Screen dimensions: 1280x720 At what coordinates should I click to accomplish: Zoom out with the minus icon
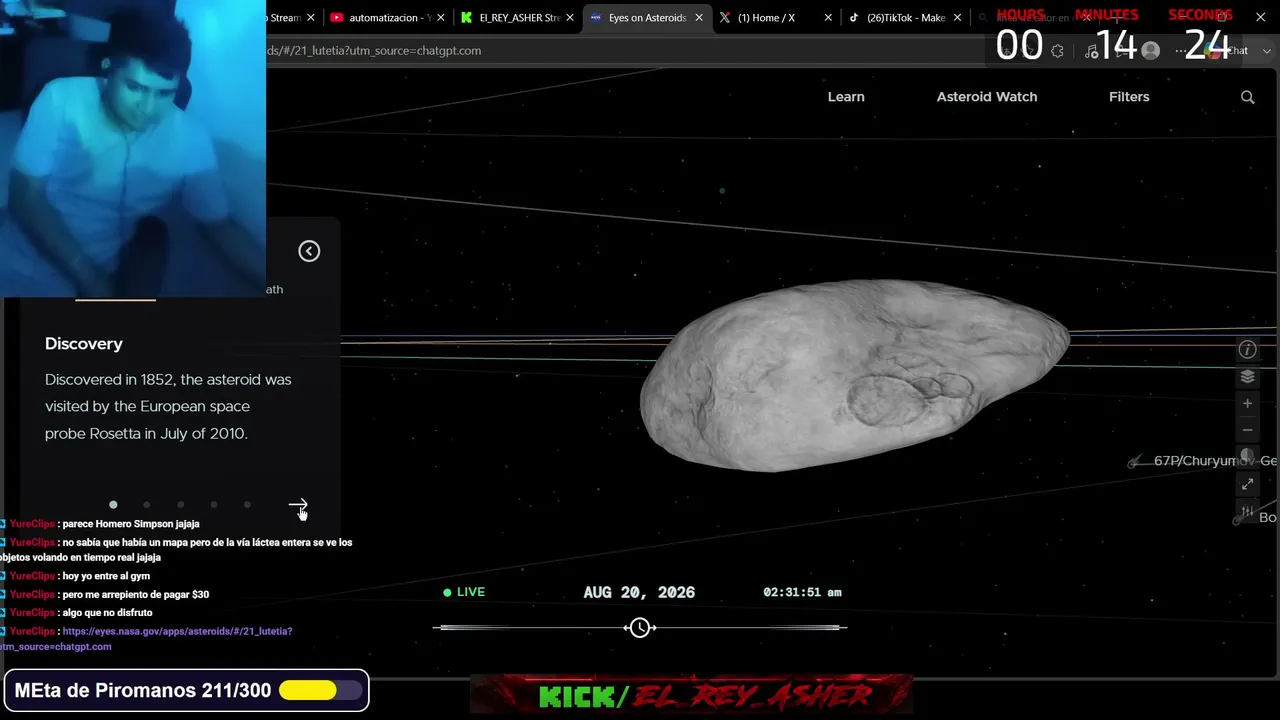click(x=1247, y=430)
